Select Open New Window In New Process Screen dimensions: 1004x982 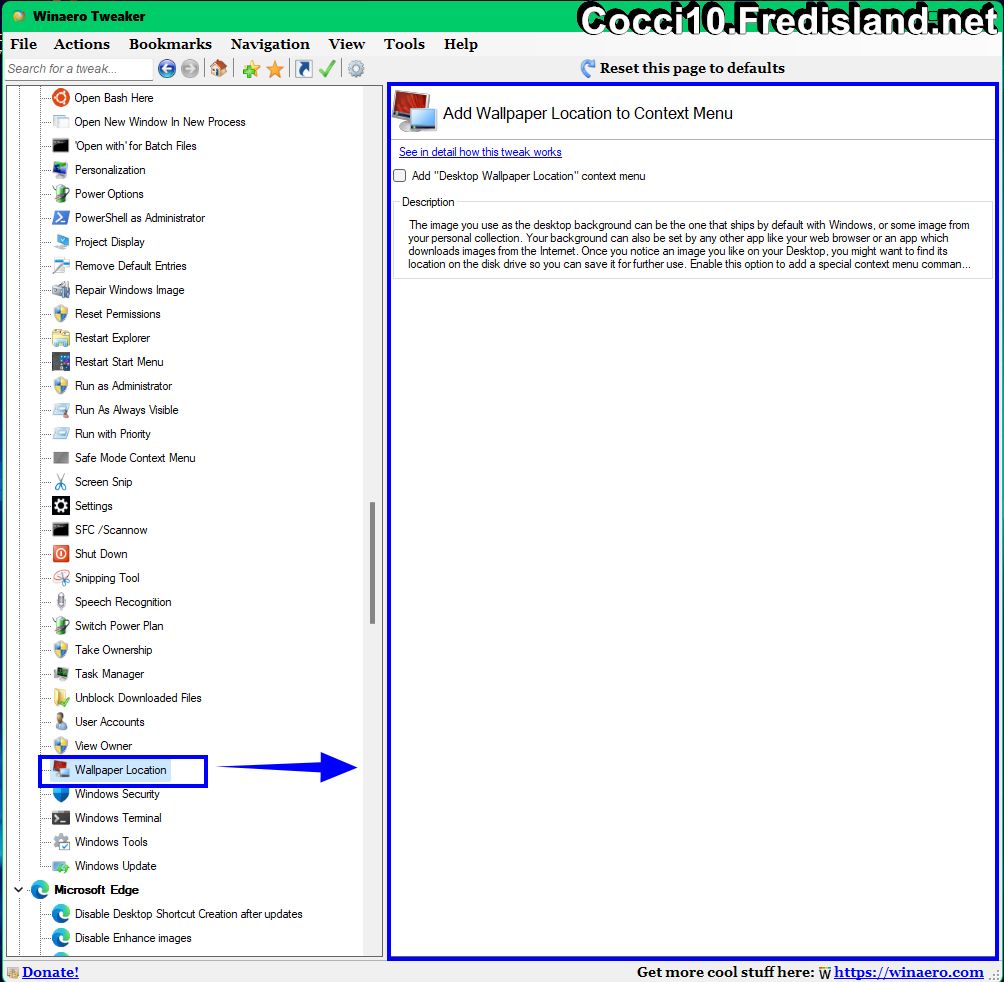point(160,122)
